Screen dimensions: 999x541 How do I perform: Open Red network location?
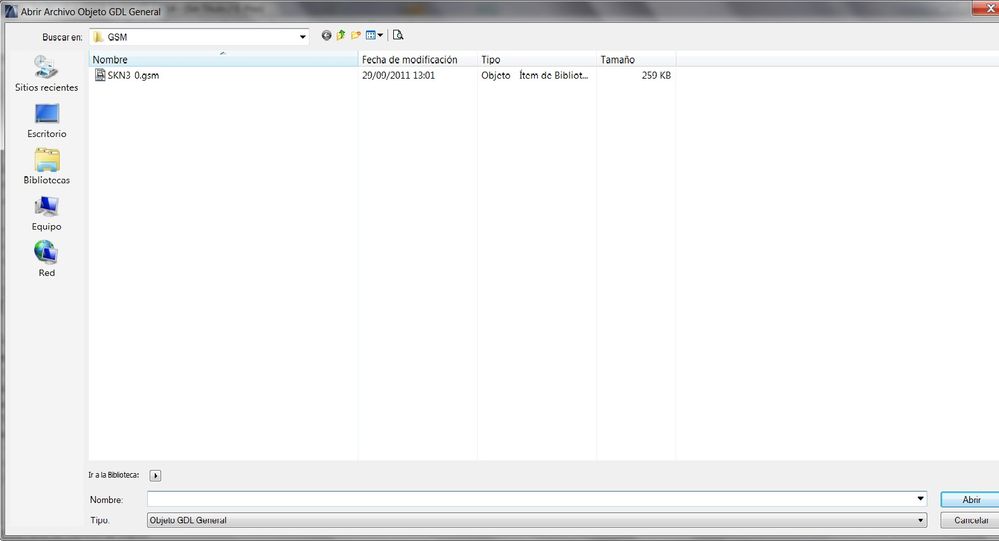tap(47, 259)
